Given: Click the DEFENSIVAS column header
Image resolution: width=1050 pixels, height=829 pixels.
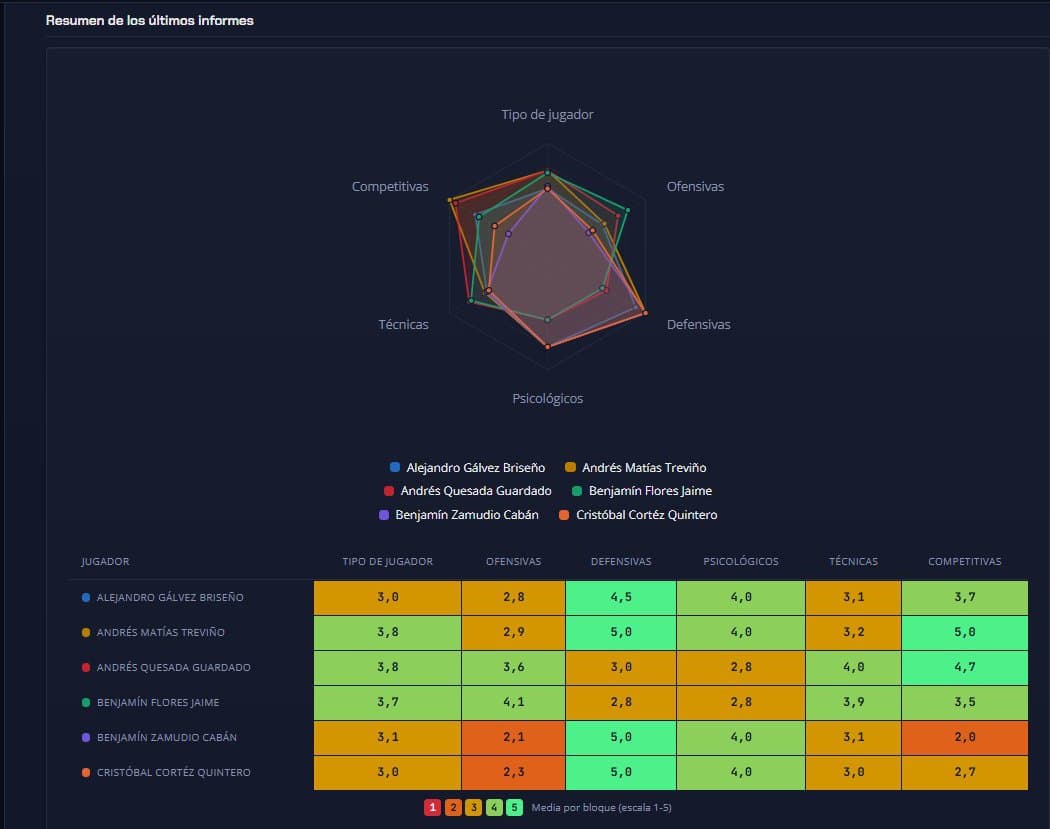Looking at the screenshot, I should click(x=621, y=561).
